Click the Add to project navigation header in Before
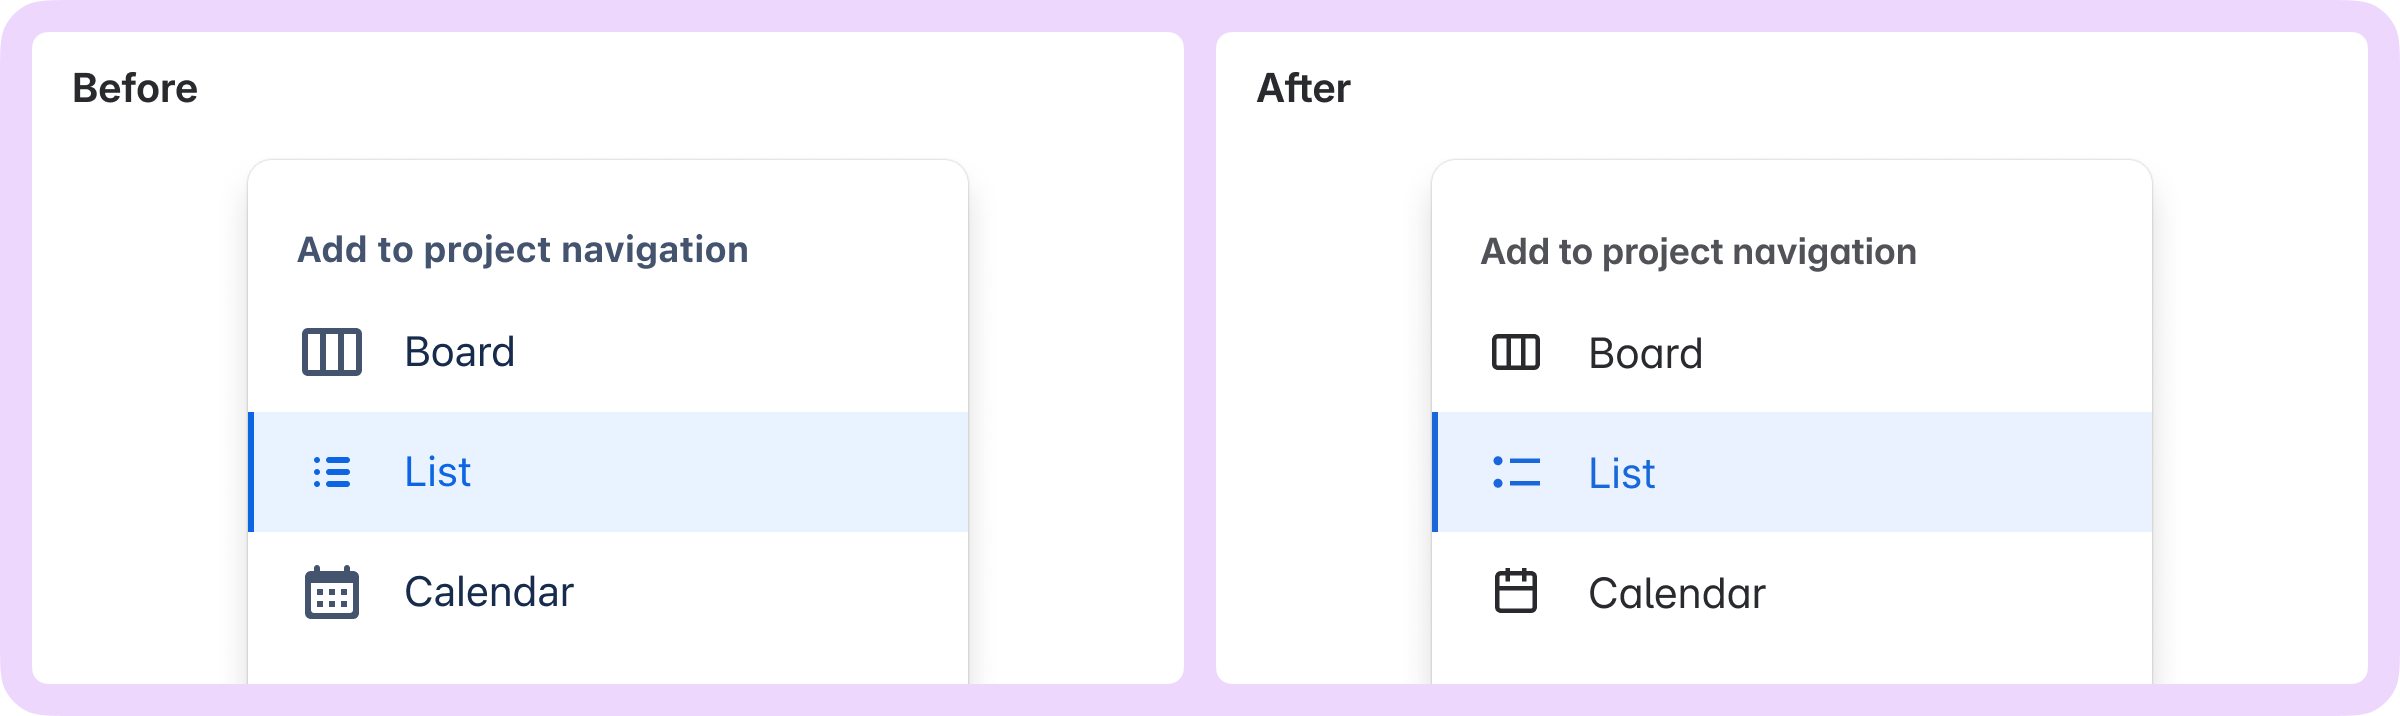 (522, 249)
